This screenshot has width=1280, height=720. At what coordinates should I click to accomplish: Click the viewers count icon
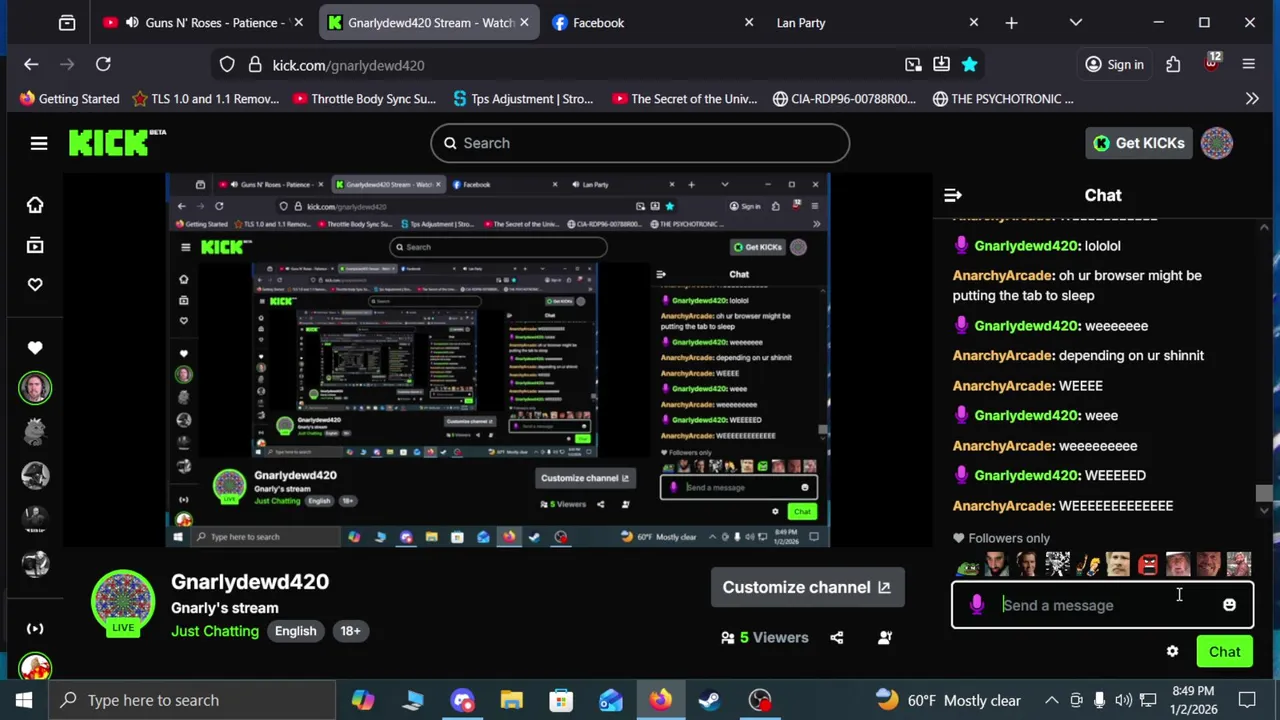click(728, 638)
